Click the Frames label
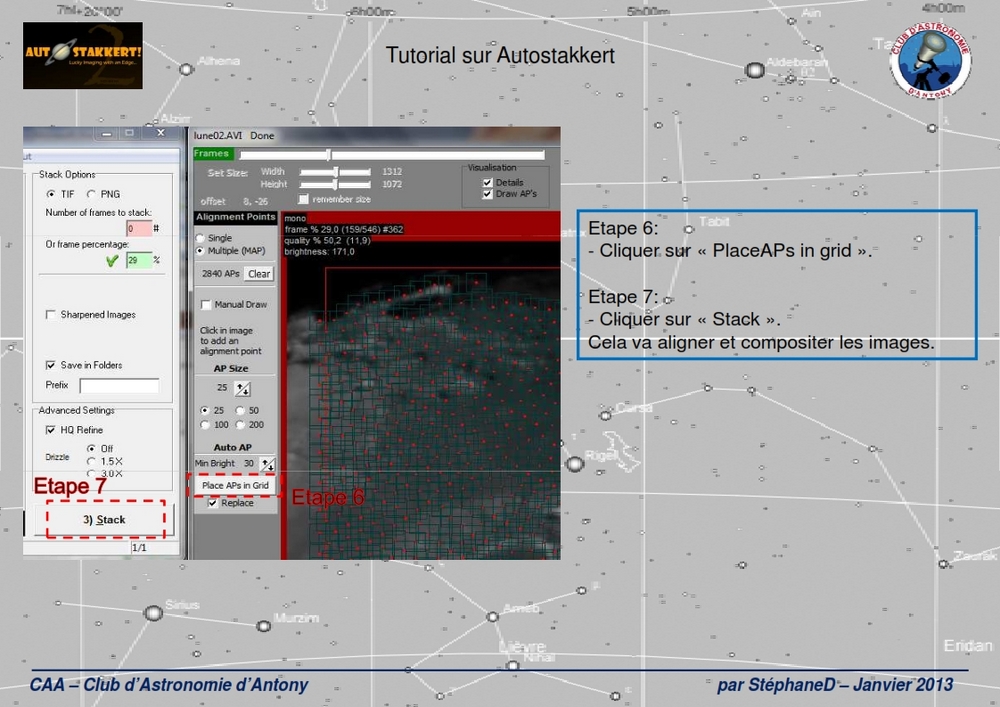1000x707 pixels. [x=213, y=154]
